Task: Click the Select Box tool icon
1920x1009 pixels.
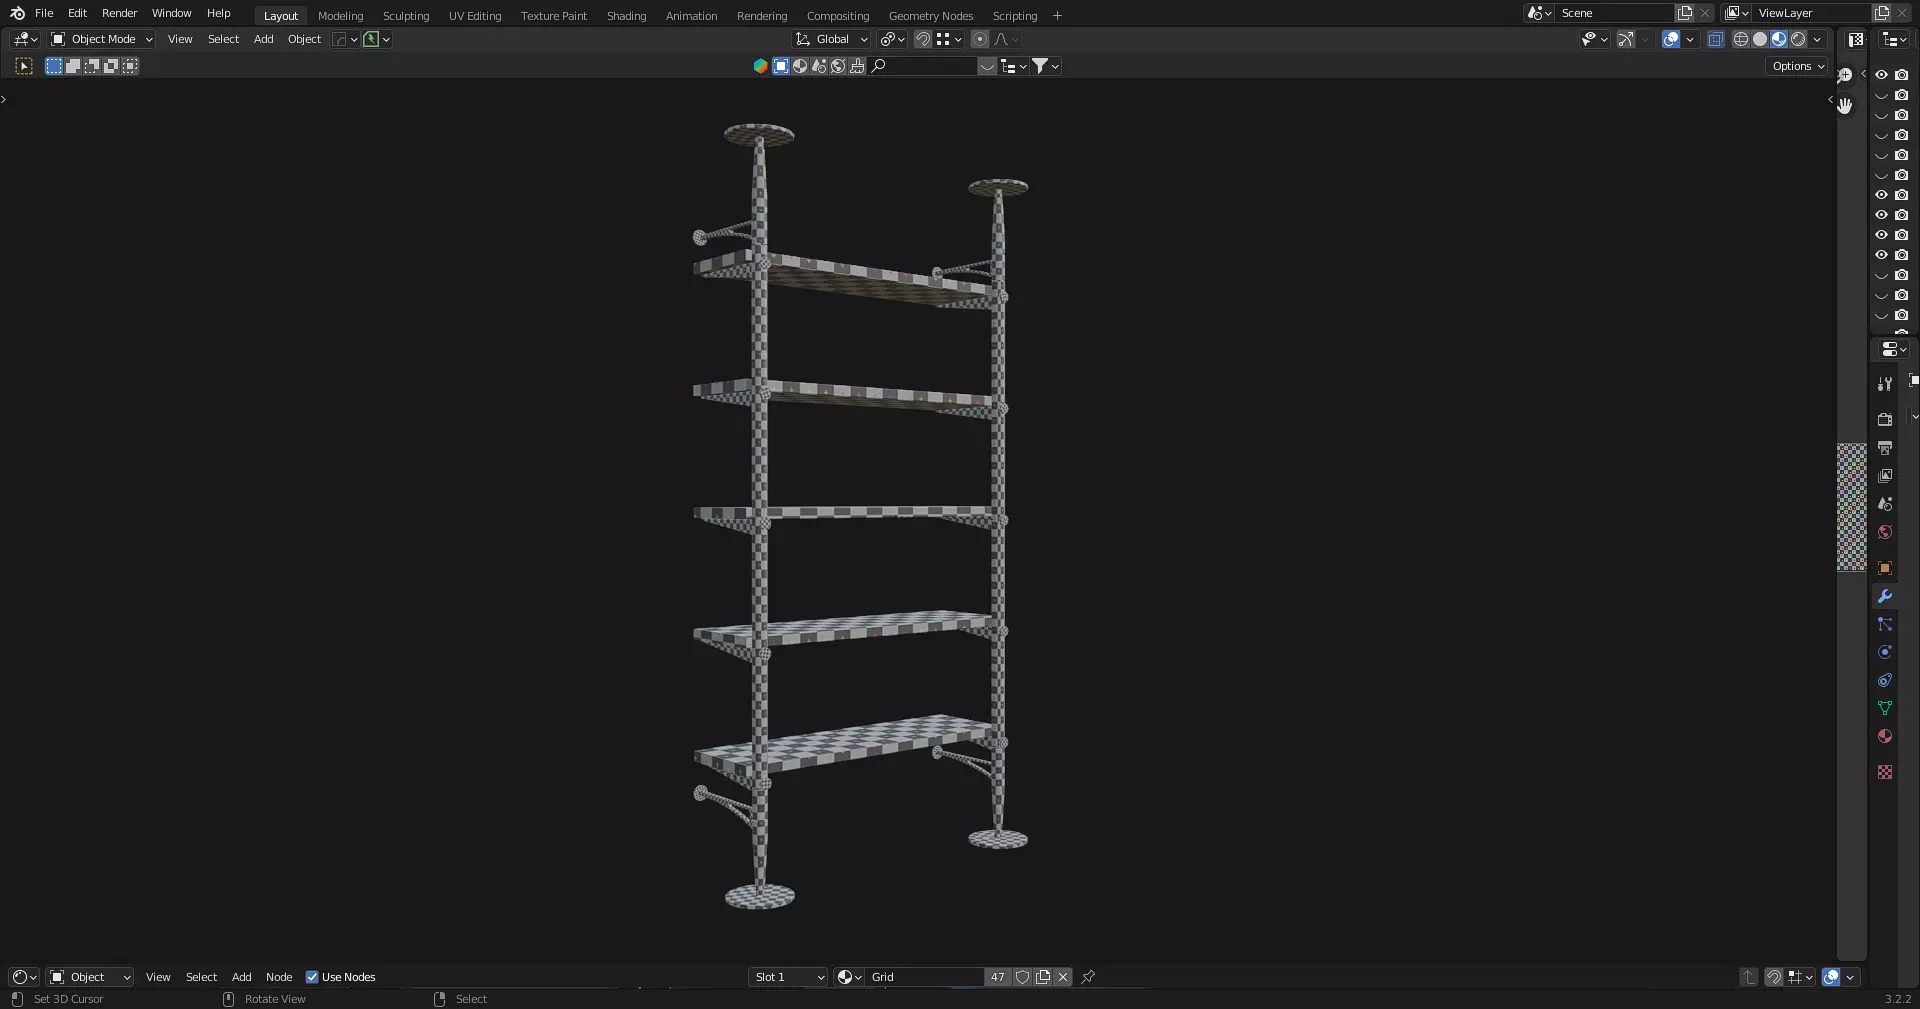Action: [24, 66]
